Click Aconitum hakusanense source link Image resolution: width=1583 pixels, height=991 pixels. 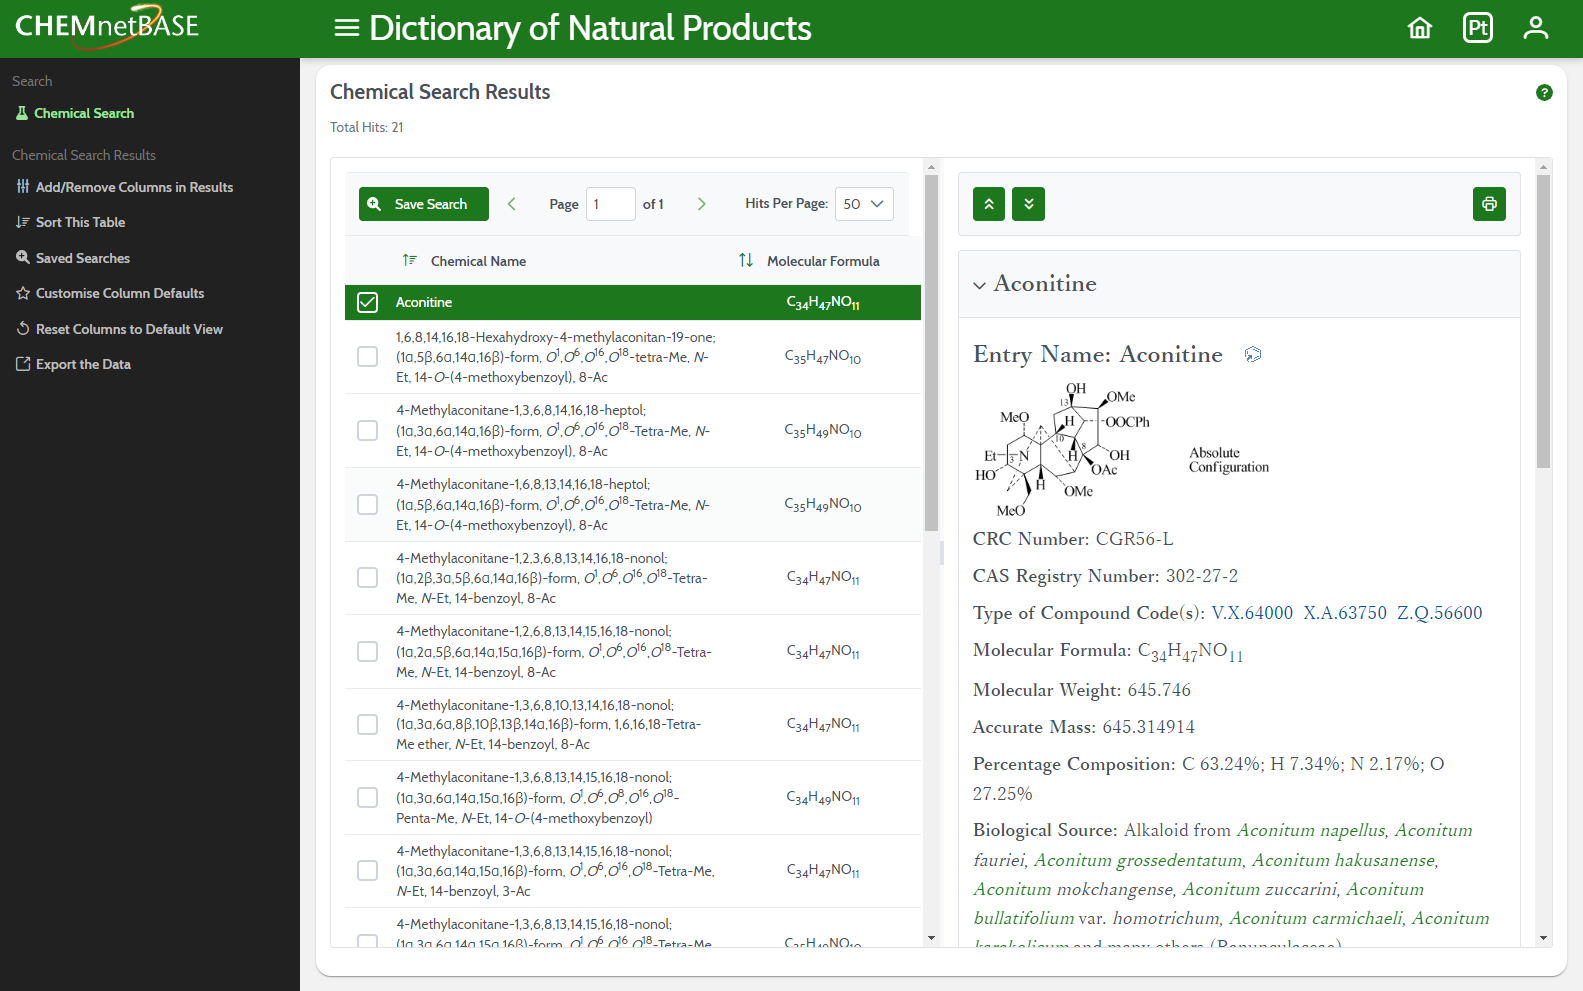(x=1344, y=860)
